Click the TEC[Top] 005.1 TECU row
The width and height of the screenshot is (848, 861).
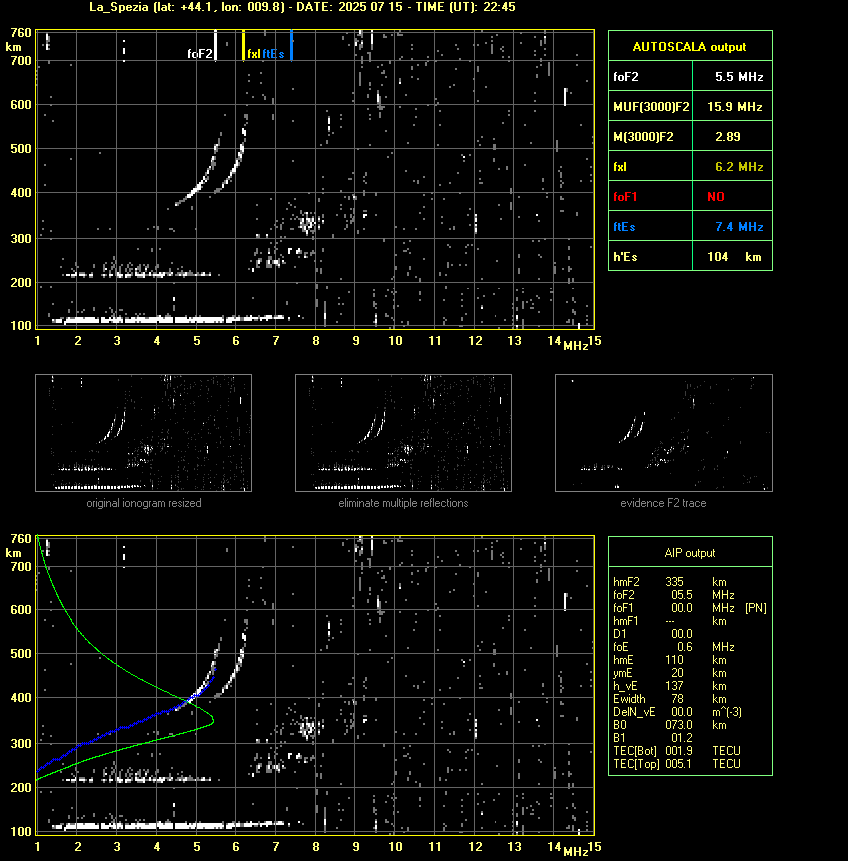tap(677, 764)
